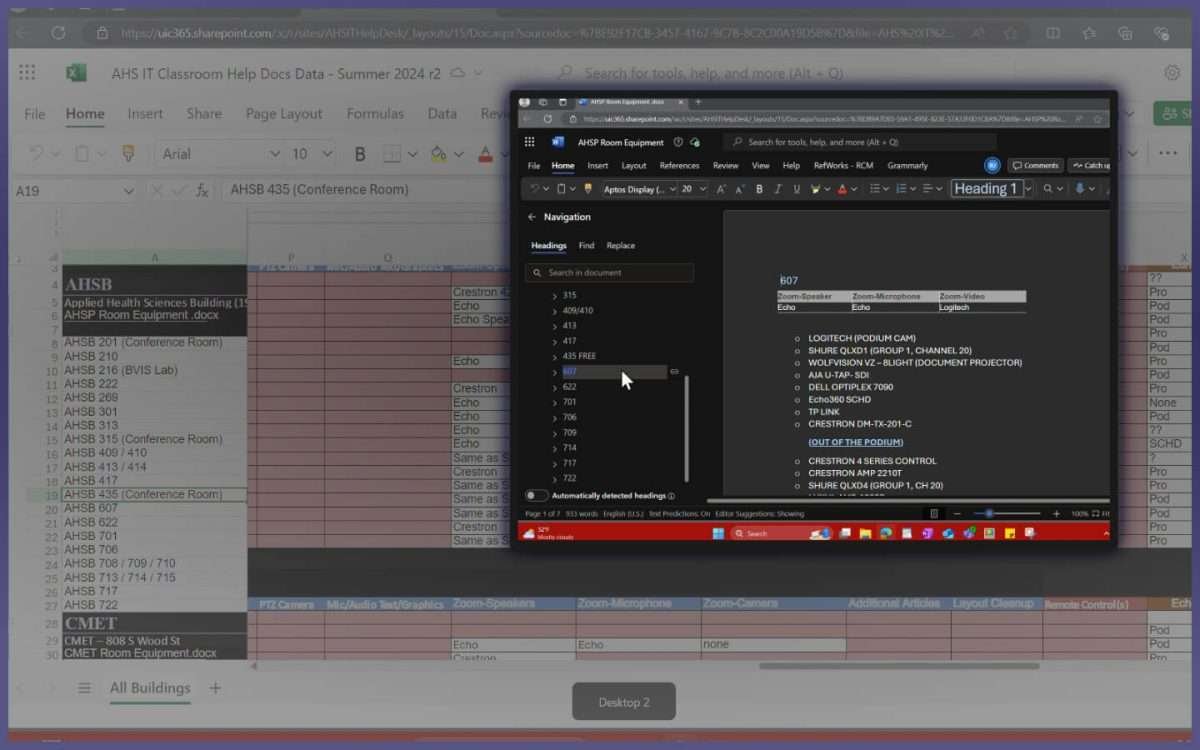Open the Arial font dropdown in Excel
Viewport: 1200px width, 750px height.
274,154
